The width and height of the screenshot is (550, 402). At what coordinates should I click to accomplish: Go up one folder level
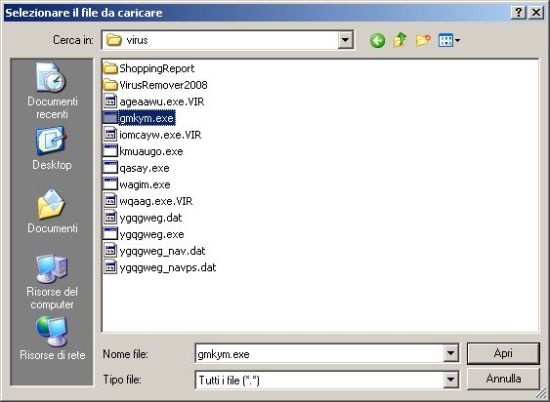point(400,40)
